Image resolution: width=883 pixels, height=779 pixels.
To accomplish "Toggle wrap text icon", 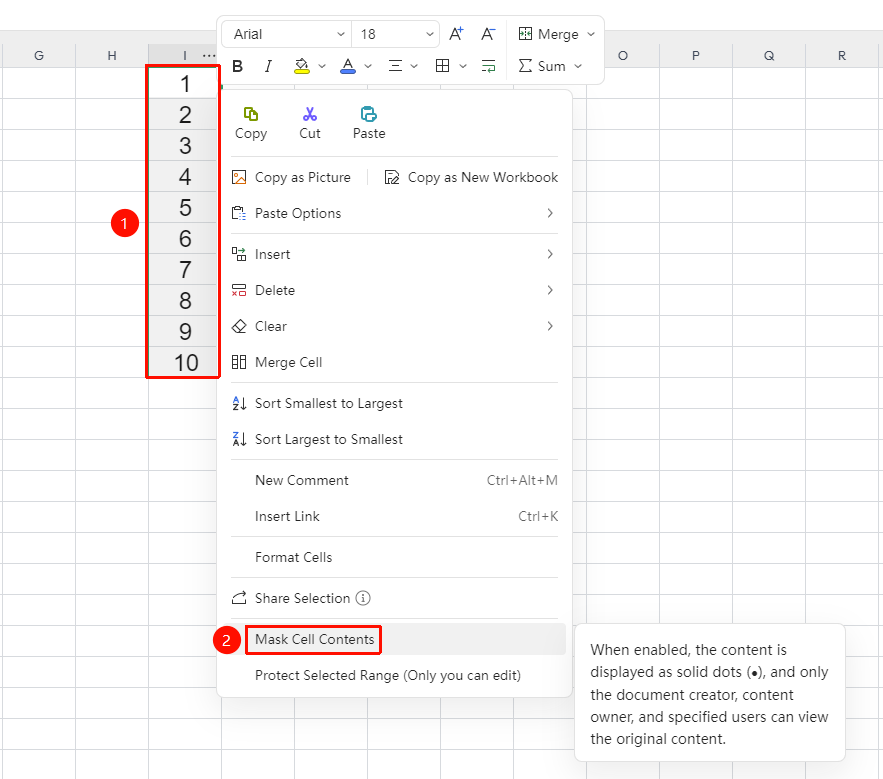I will [x=488, y=66].
